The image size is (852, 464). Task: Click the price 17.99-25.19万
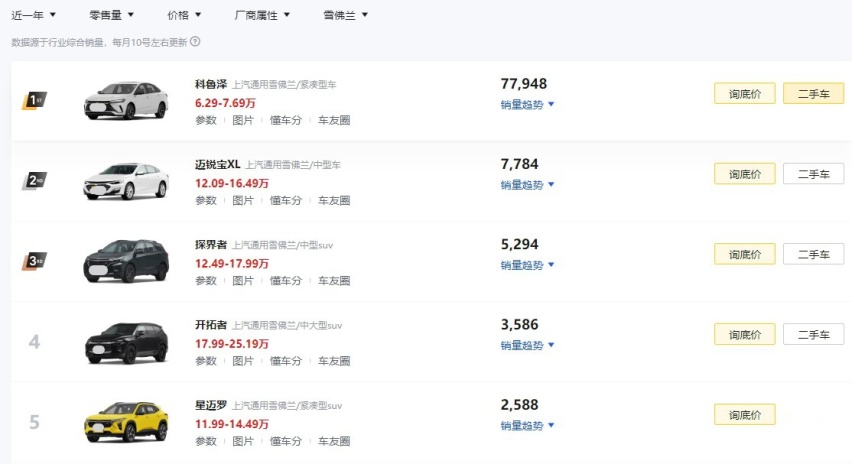[x=232, y=343]
